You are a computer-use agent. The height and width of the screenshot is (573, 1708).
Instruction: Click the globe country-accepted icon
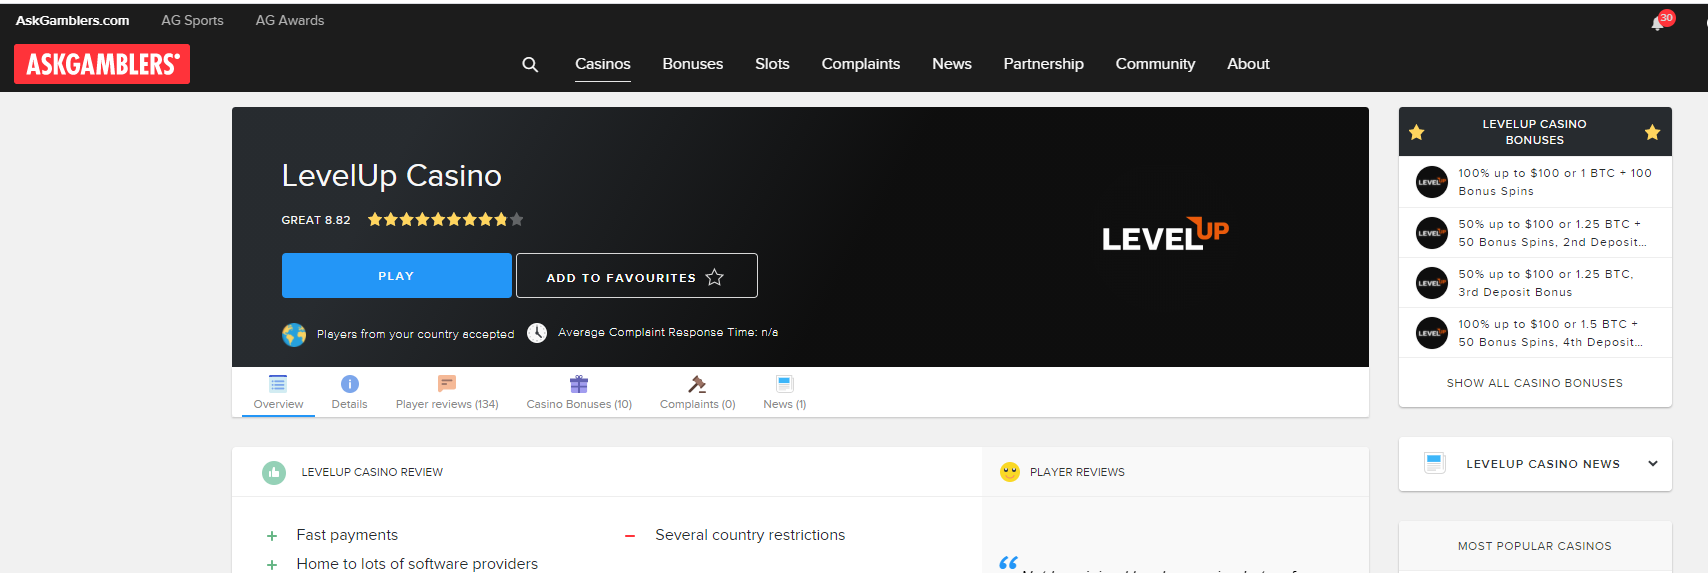[294, 334]
